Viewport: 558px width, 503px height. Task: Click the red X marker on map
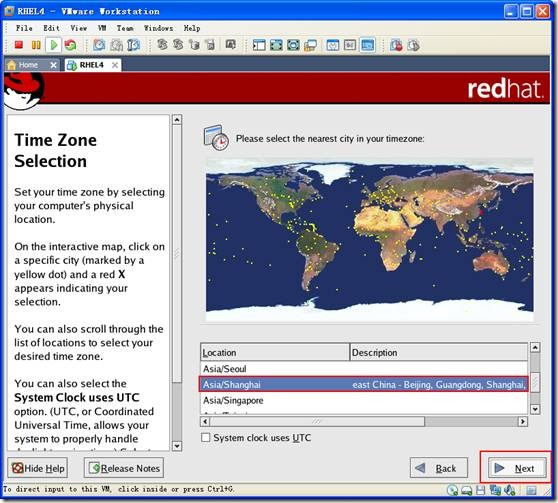click(481, 213)
